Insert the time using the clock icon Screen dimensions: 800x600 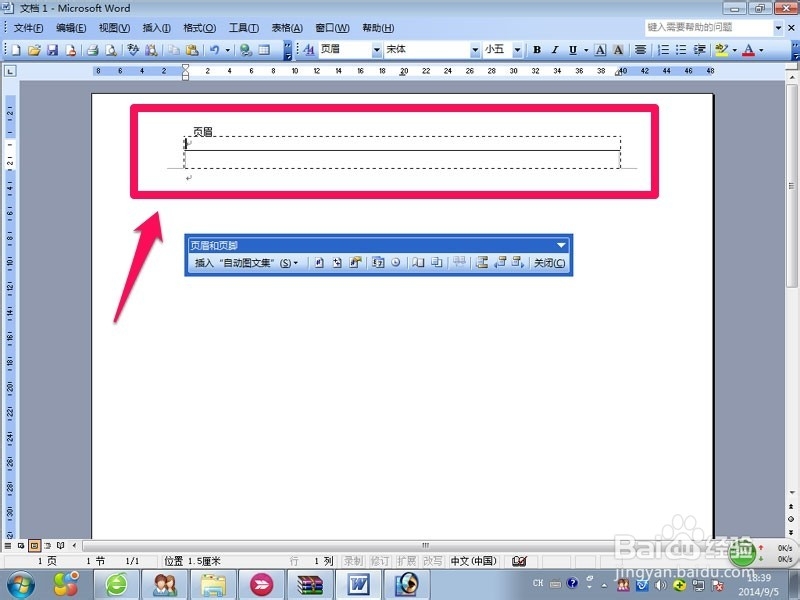[x=395, y=263]
